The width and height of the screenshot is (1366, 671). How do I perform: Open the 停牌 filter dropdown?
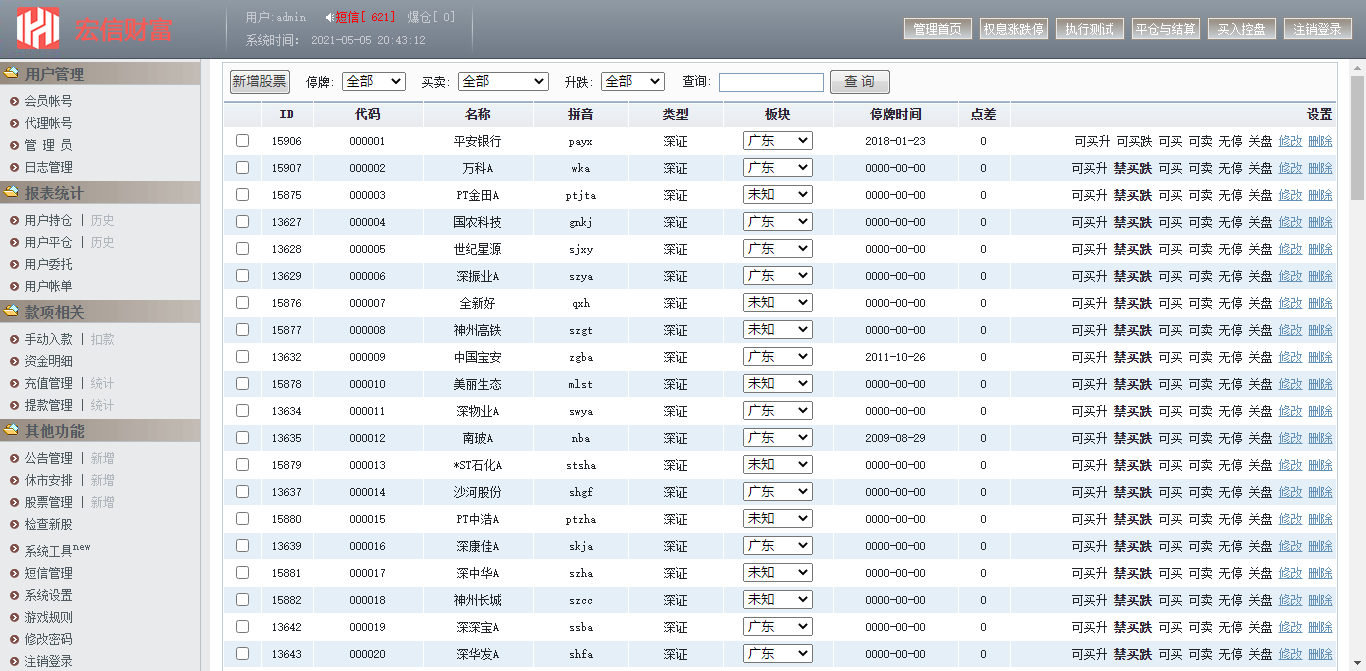373,82
